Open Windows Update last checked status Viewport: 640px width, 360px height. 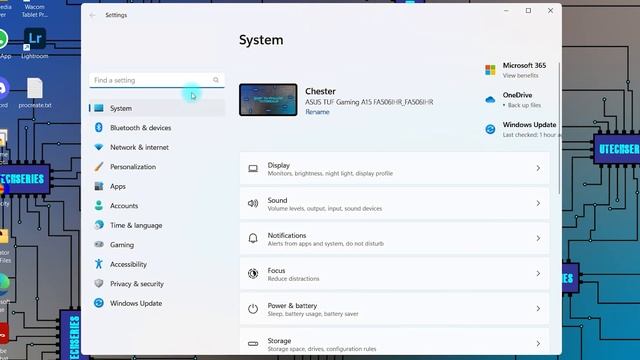pyautogui.click(x=532, y=135)
